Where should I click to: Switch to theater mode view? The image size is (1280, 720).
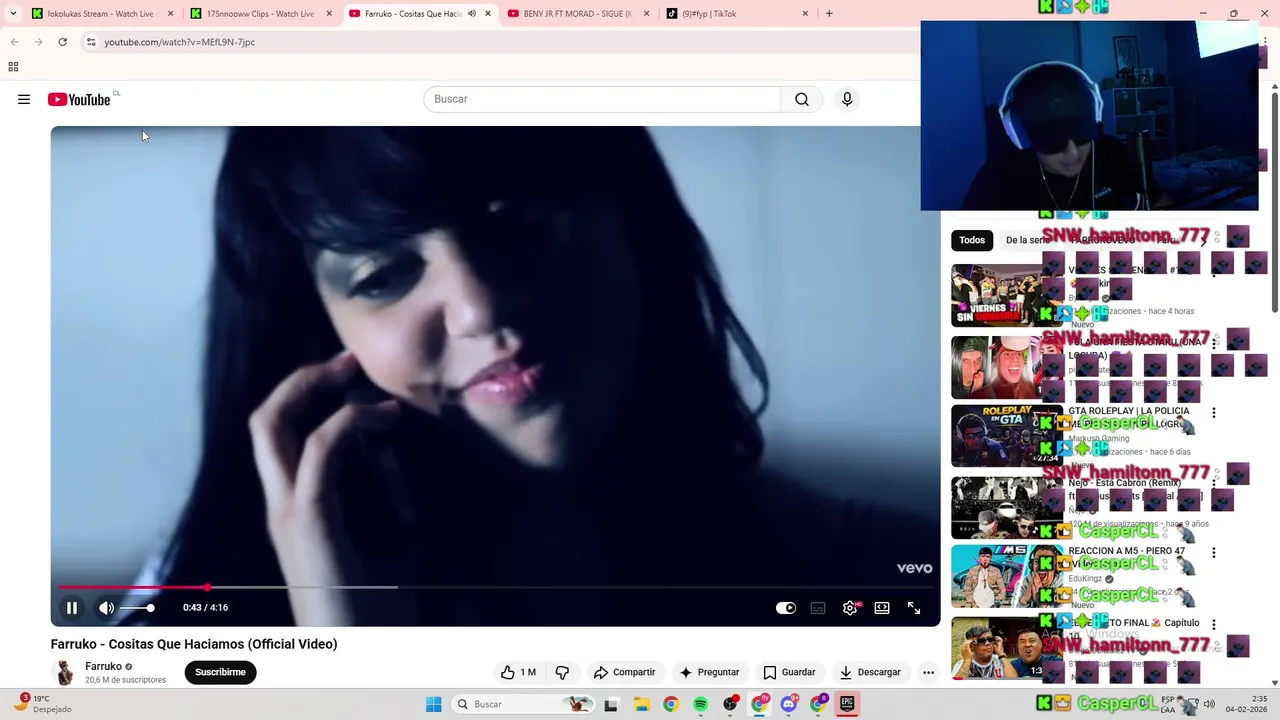882,607
